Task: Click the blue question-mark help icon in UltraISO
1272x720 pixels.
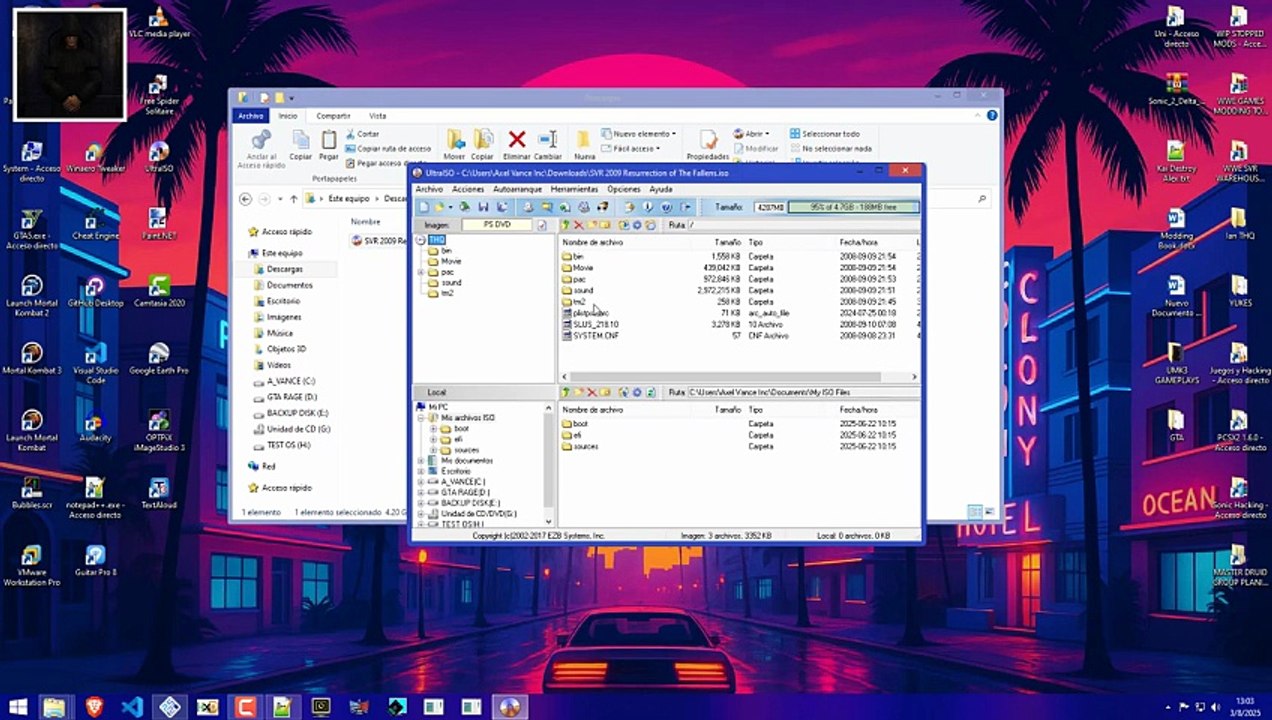Action: (x=666, y=207)
